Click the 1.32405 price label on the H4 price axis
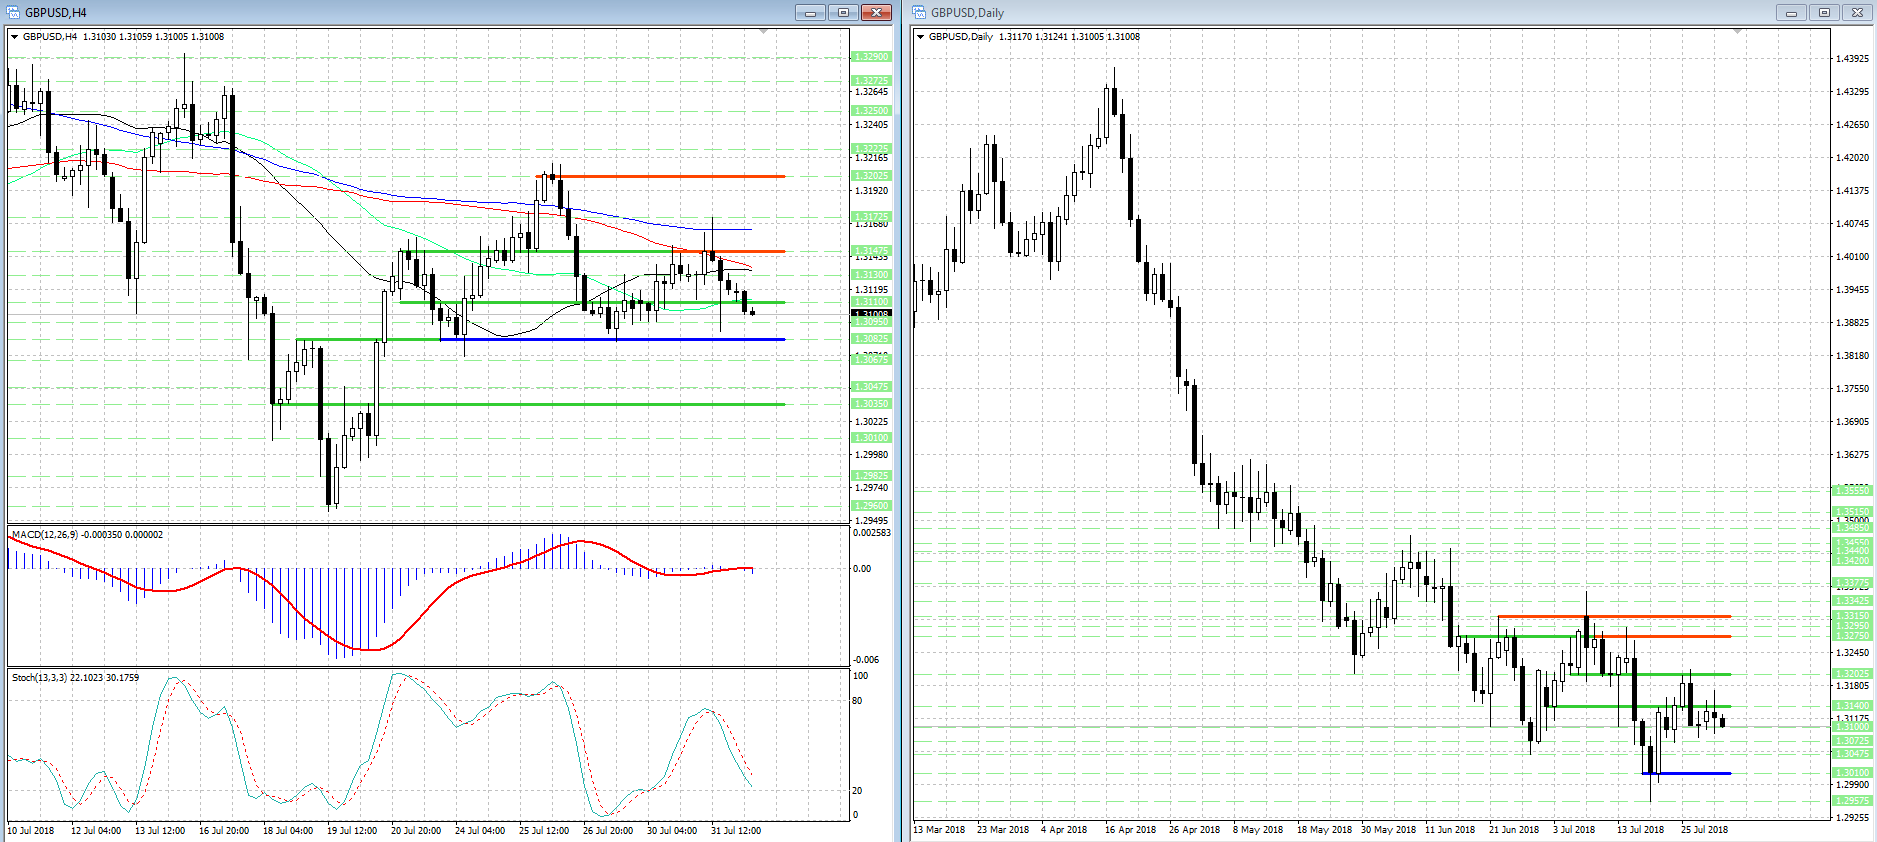The width and height of the screenshot is (1877, 842). (x=871, y=125)
